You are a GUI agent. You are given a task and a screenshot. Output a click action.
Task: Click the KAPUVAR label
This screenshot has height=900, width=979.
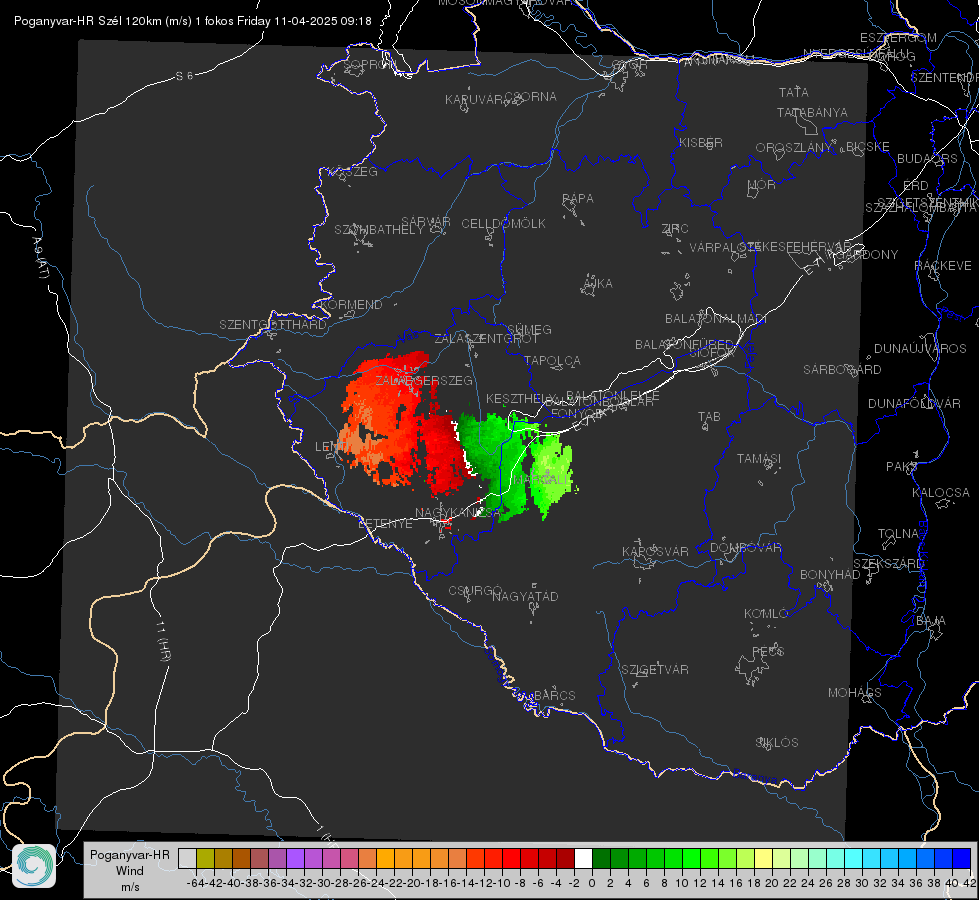(475, 100)
